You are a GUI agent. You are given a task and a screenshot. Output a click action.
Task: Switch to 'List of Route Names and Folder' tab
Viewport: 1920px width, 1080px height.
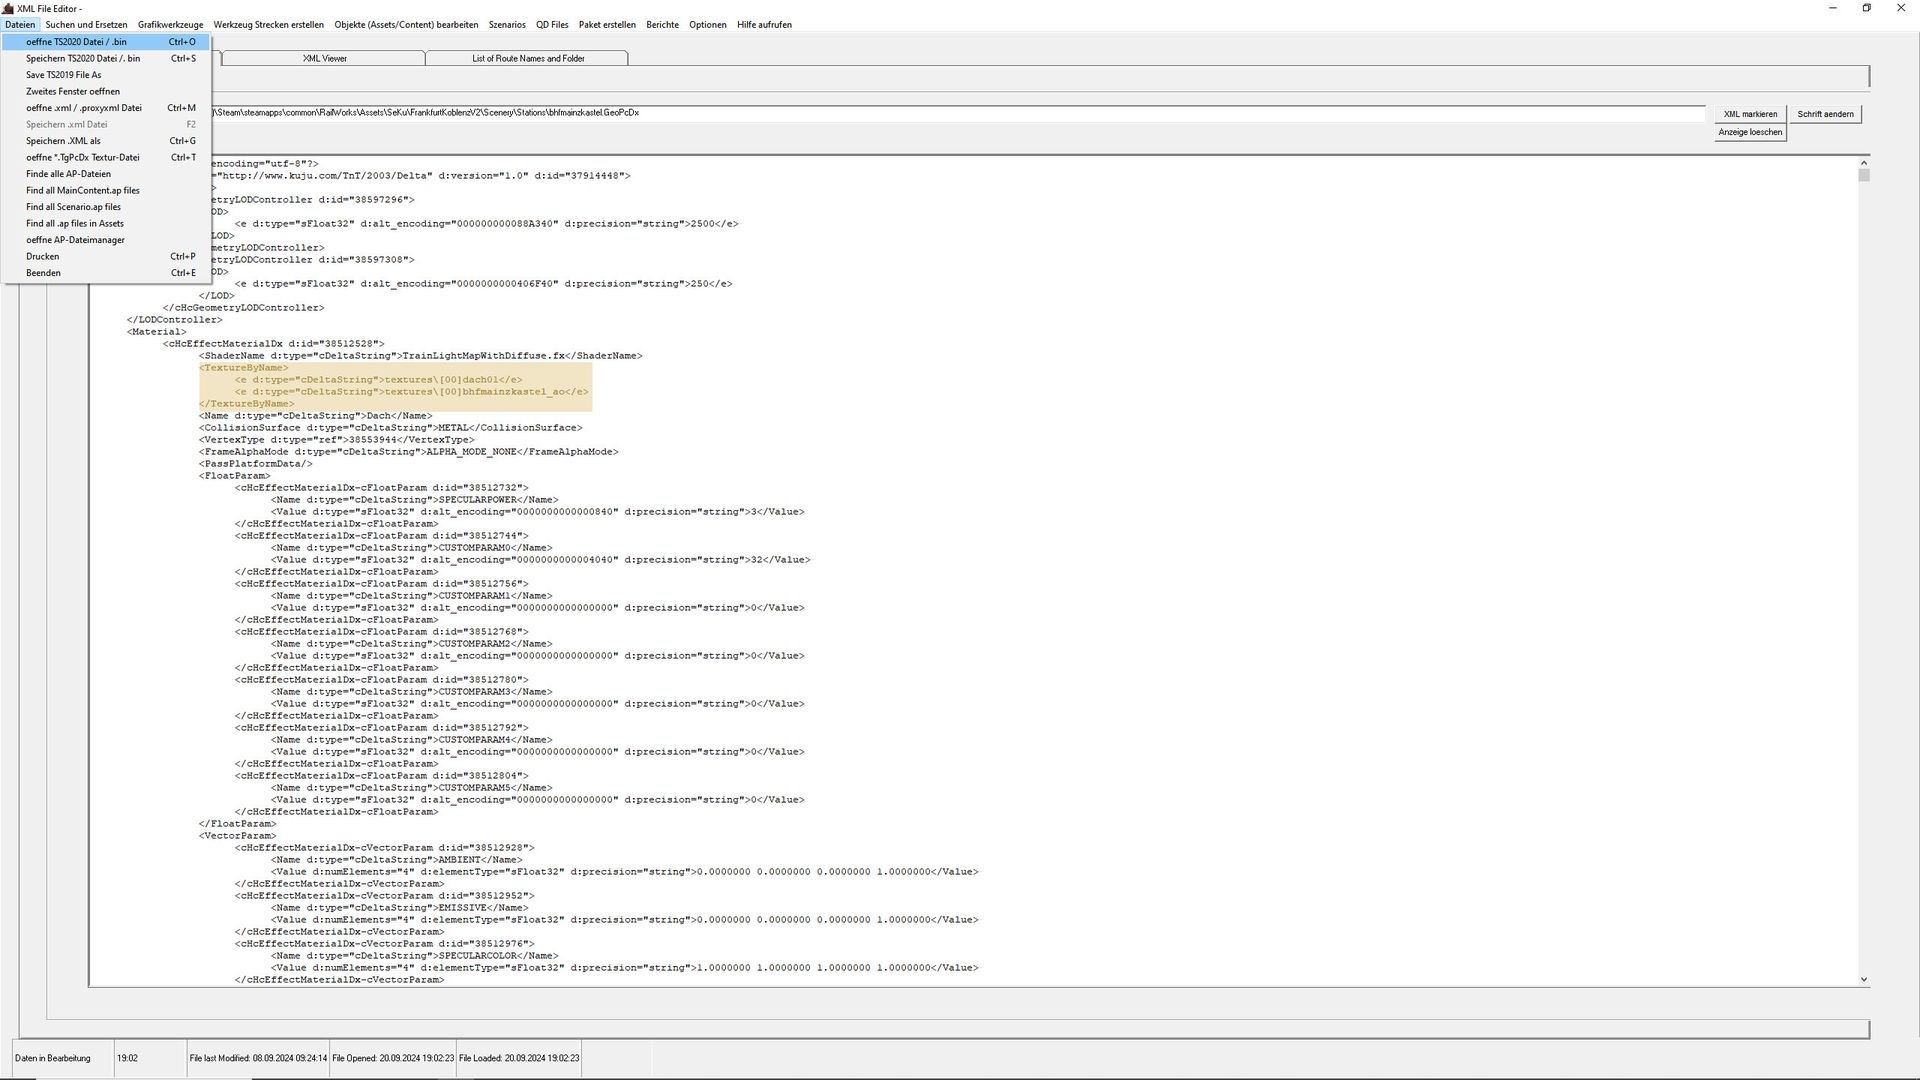[528, 58]
